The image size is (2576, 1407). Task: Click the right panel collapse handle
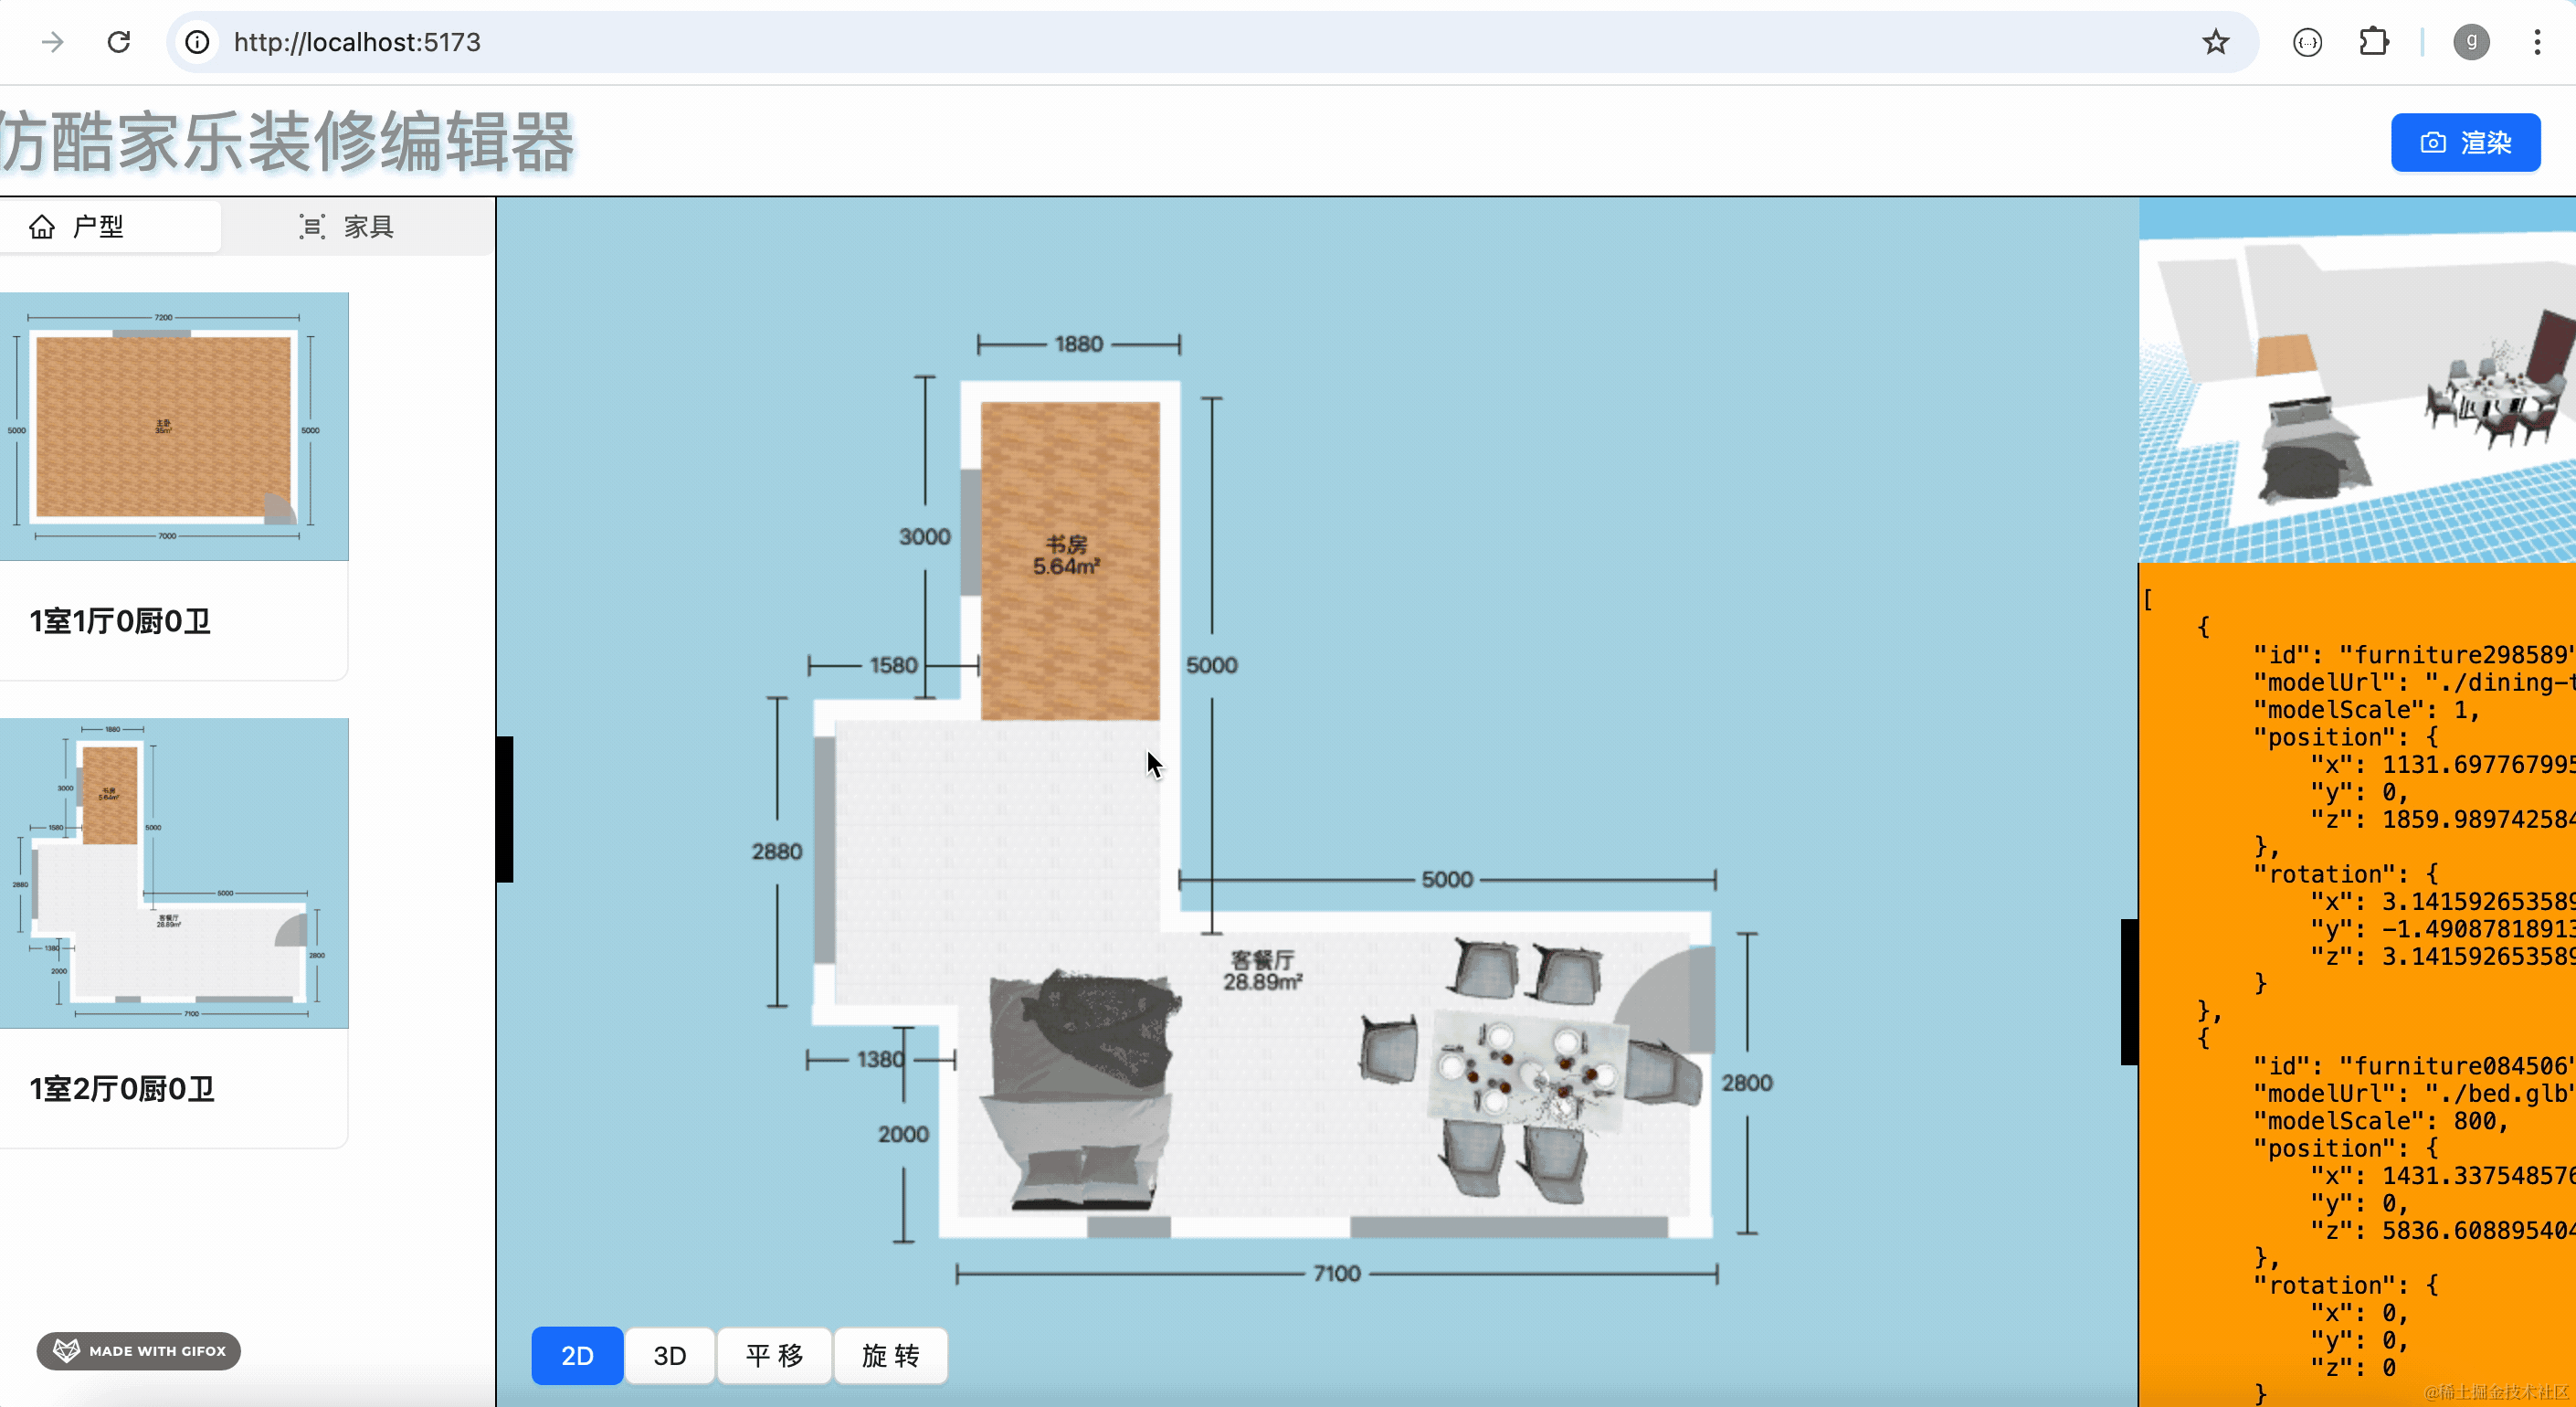click(2129, 992)
